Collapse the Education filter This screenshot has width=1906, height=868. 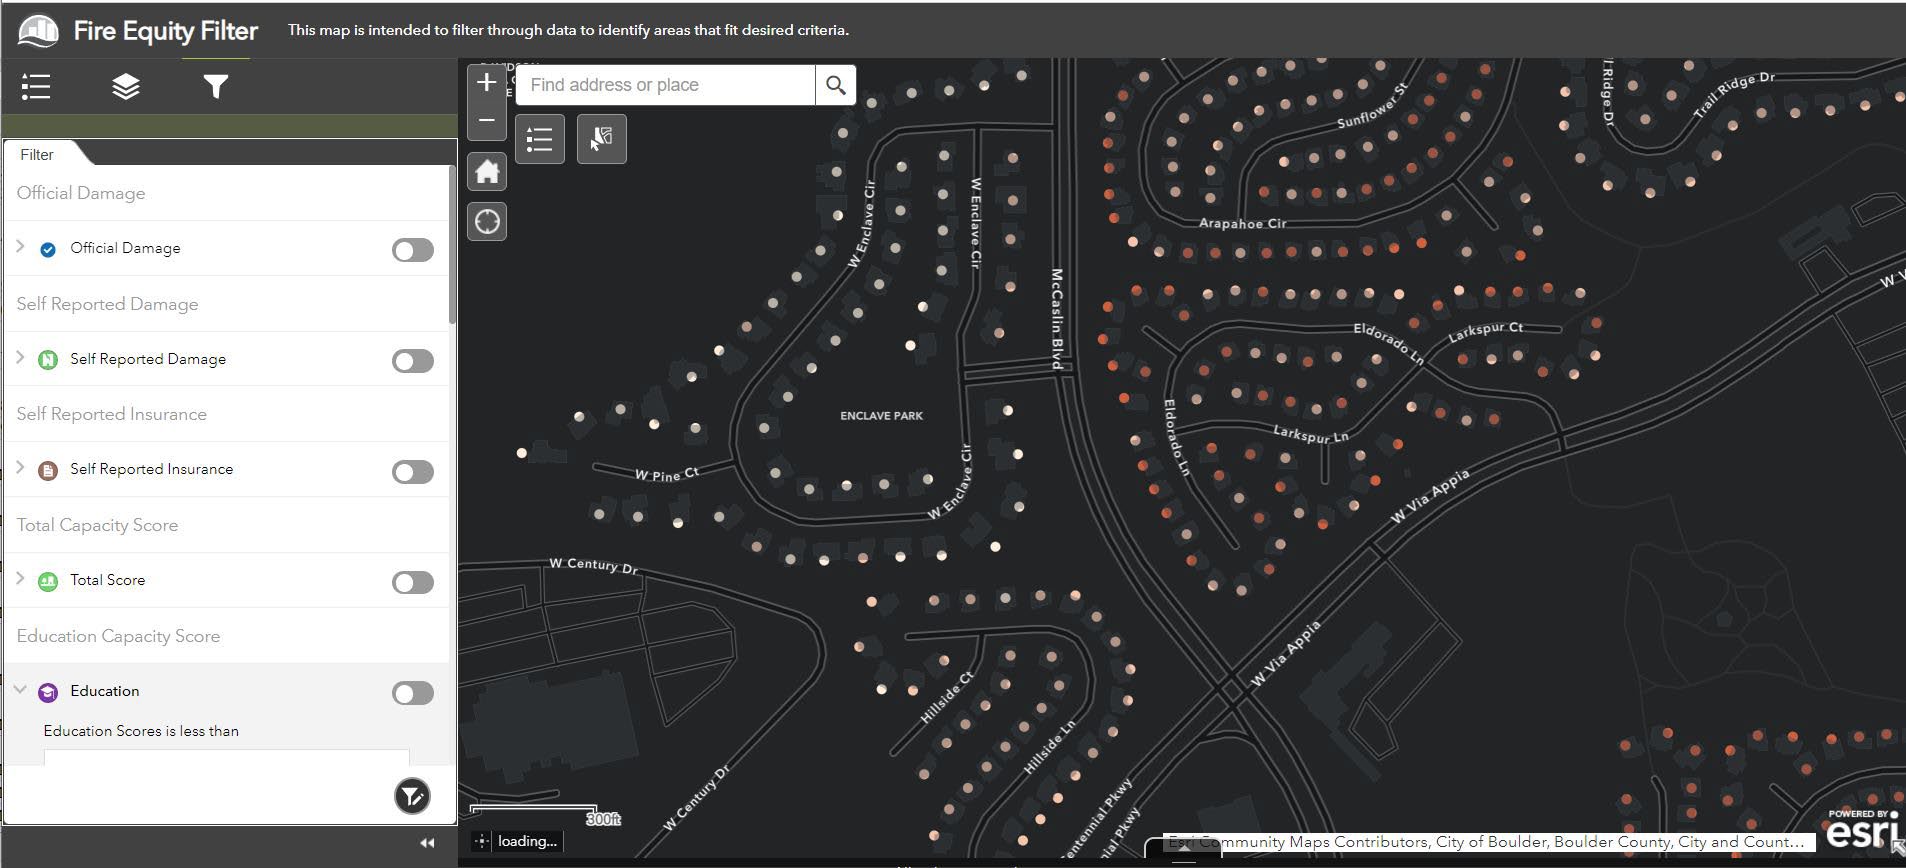pos(20,689)
